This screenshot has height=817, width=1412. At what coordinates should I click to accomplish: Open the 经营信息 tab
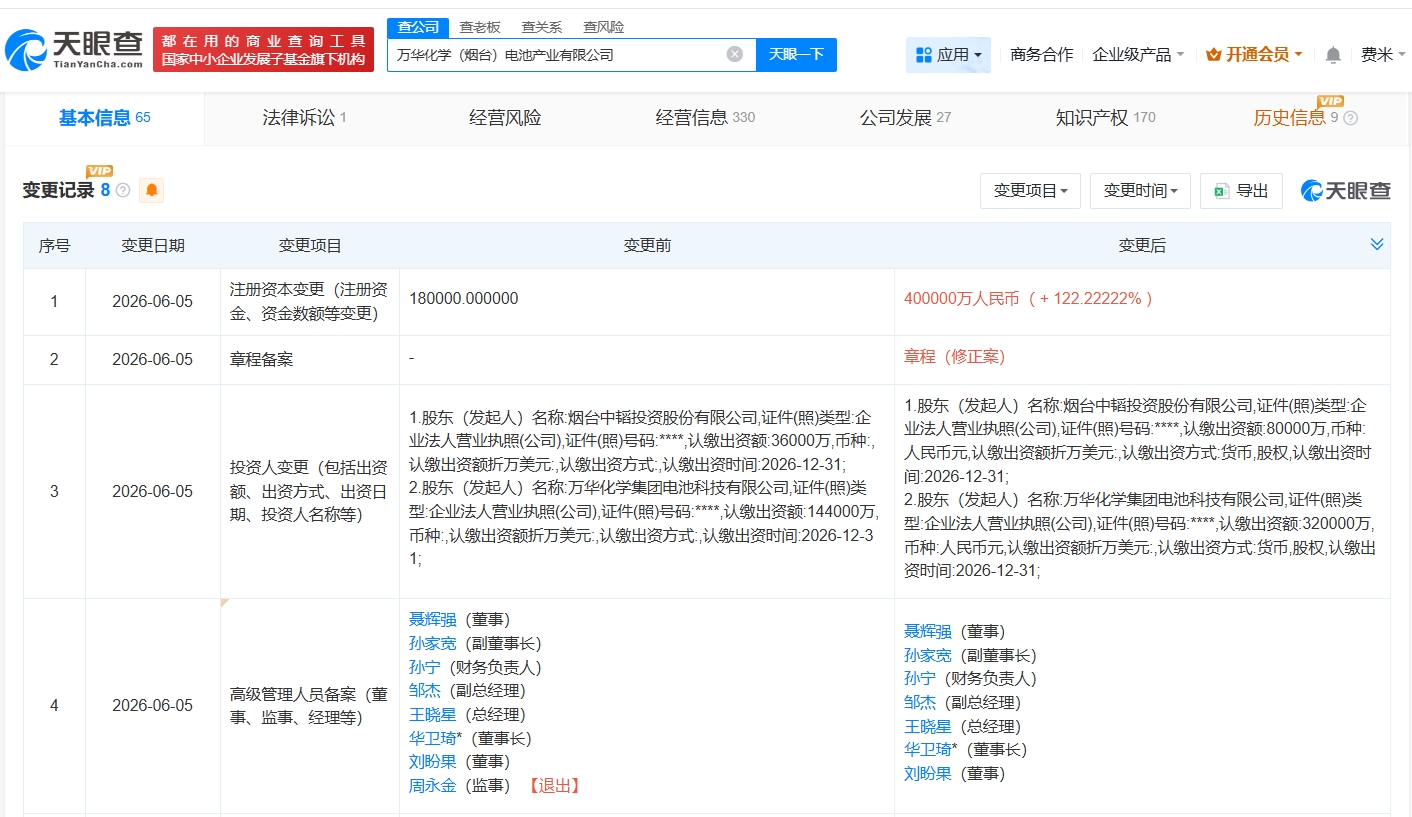tap(705, 118)
